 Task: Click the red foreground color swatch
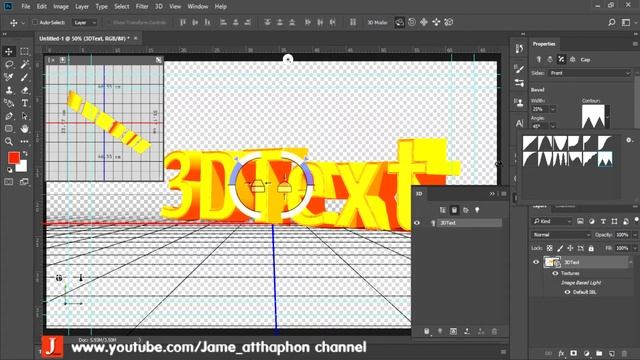click(x=13, y=158)
